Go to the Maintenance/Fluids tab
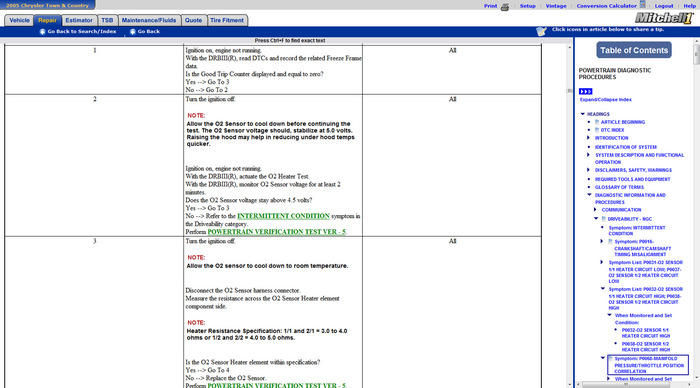700x388 pixels. [149, 21]
